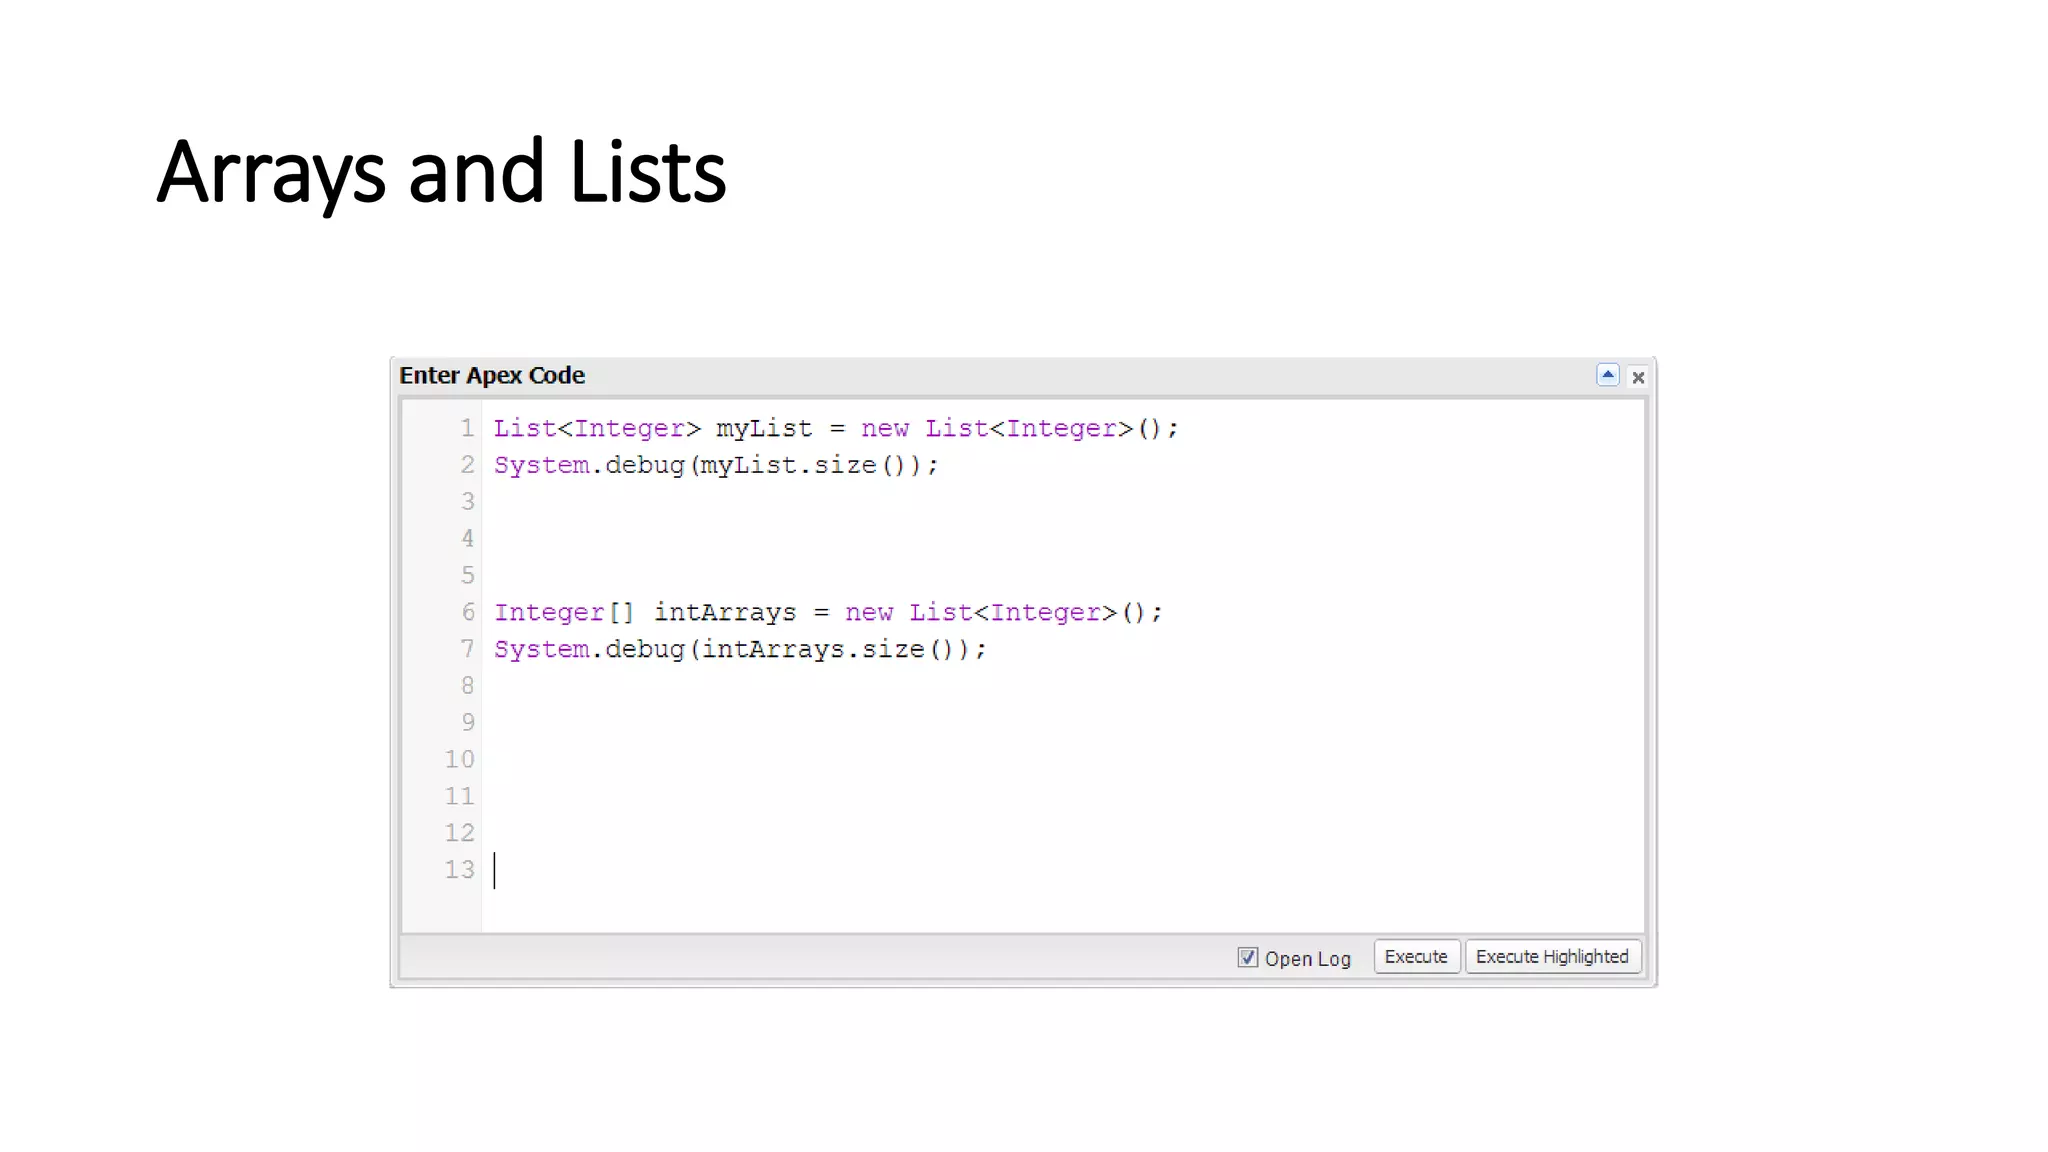The width and height of the screenshot is (2048, 1152).
Task: Collapse the Enter Apex Code panel arrow
Action: 1607,375
